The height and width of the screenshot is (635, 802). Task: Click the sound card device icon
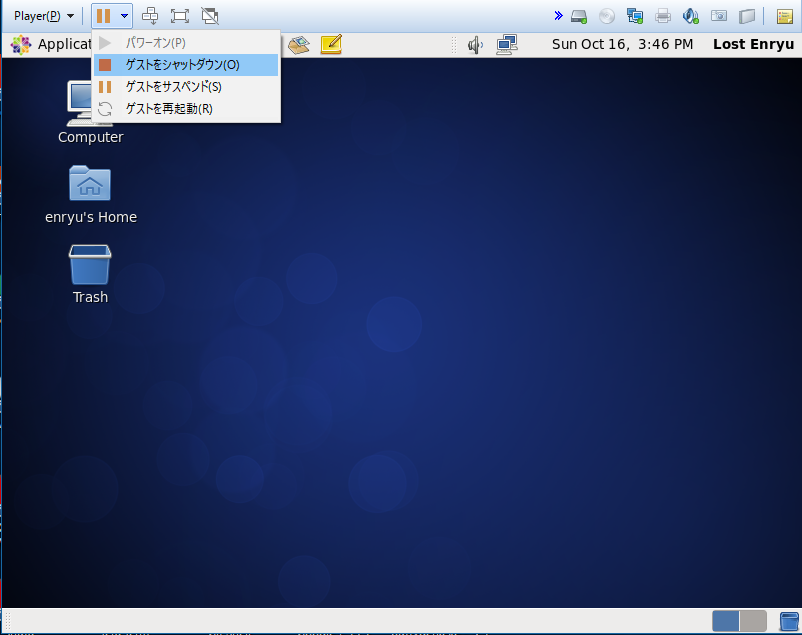(x=690, y=16)
